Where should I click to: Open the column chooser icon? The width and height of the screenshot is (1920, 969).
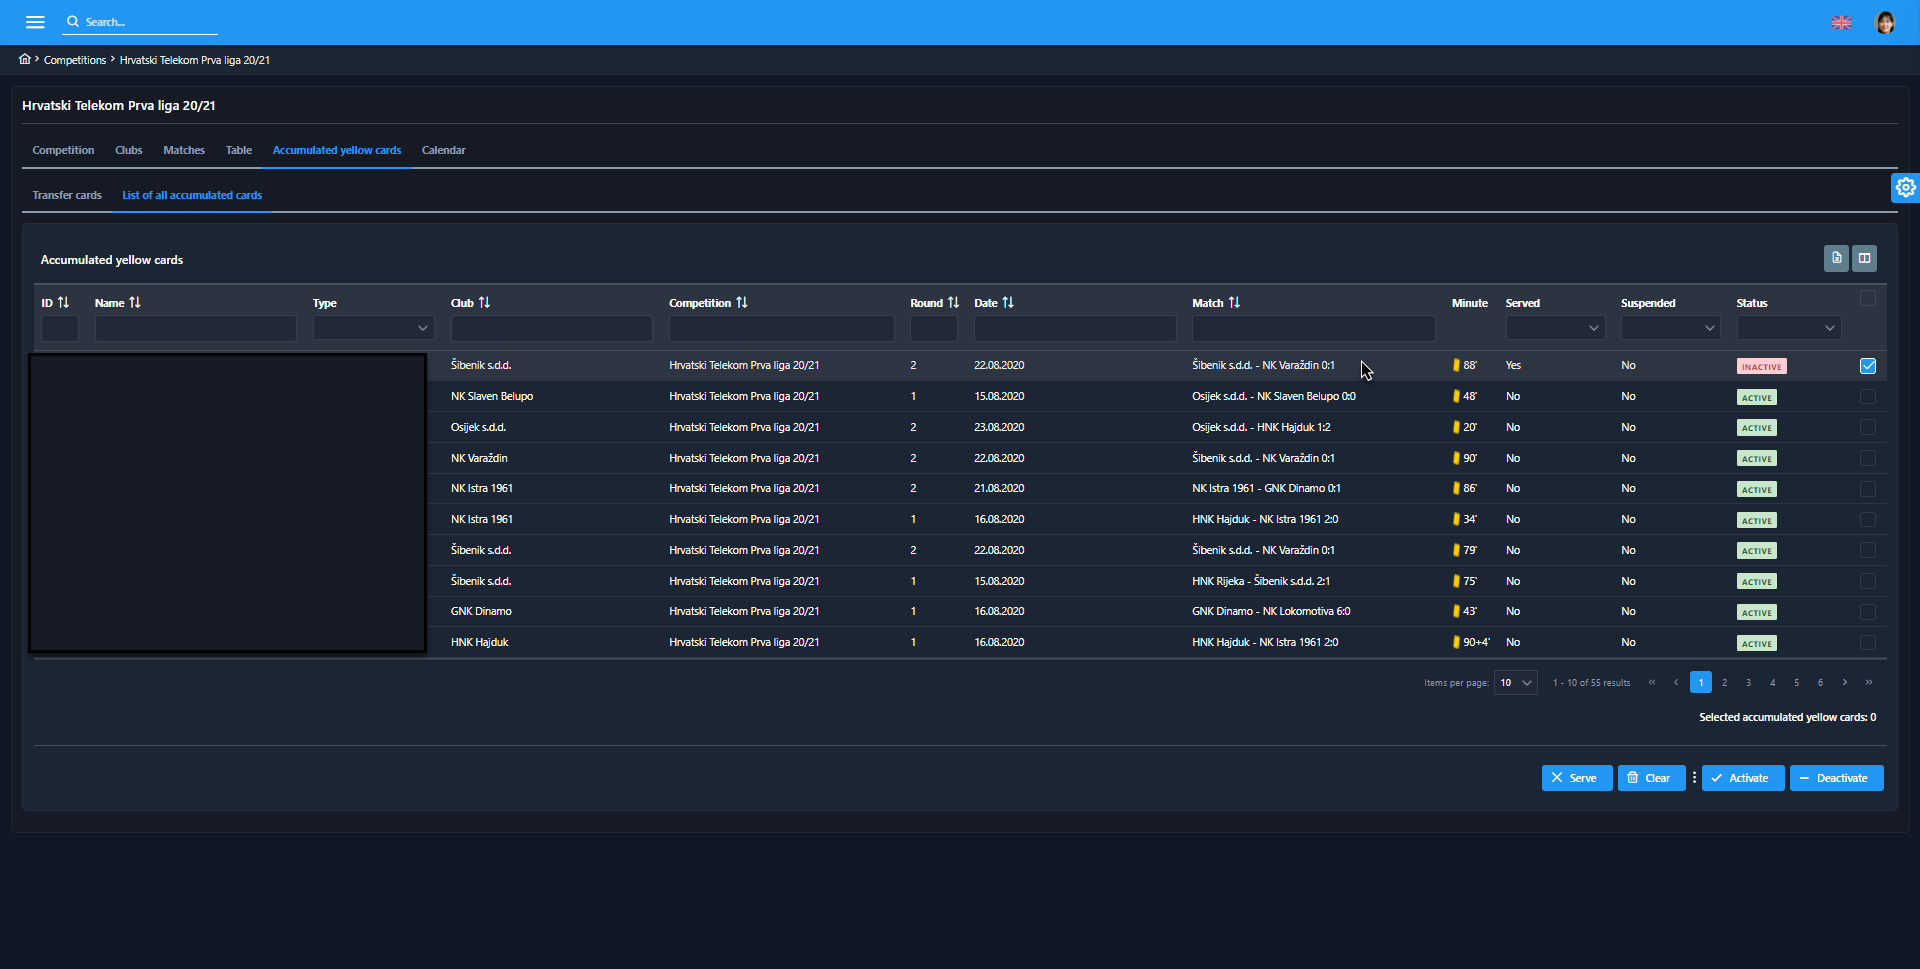coord(1864,258)
